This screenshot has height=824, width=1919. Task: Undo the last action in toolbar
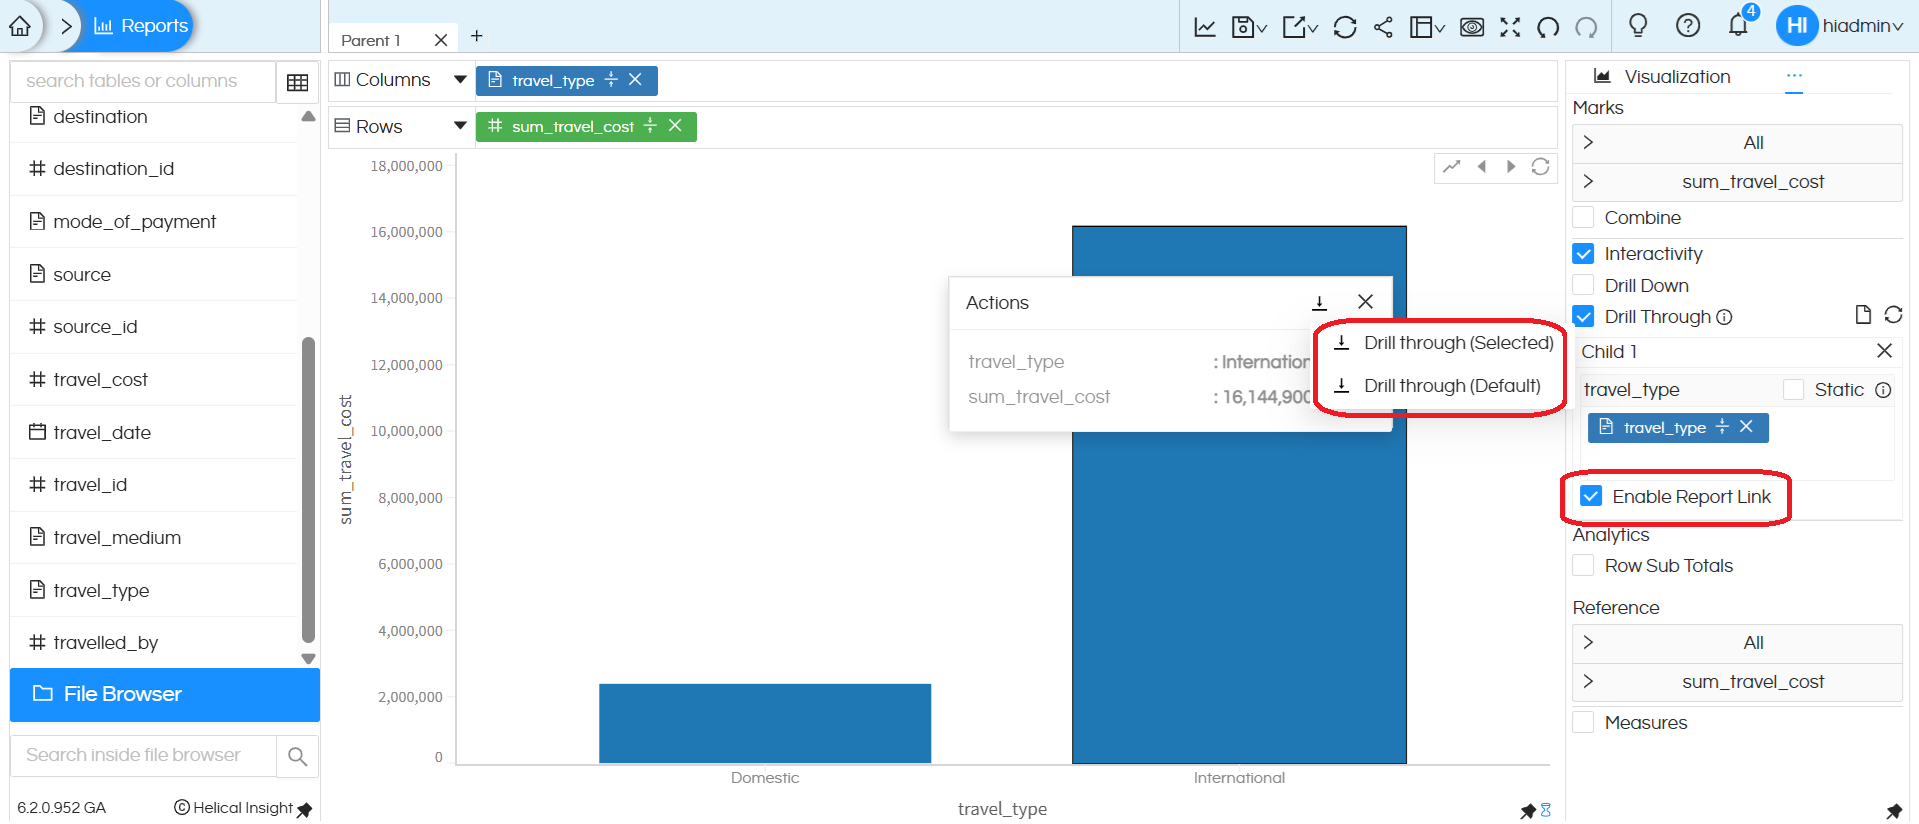click(1548, 27)
